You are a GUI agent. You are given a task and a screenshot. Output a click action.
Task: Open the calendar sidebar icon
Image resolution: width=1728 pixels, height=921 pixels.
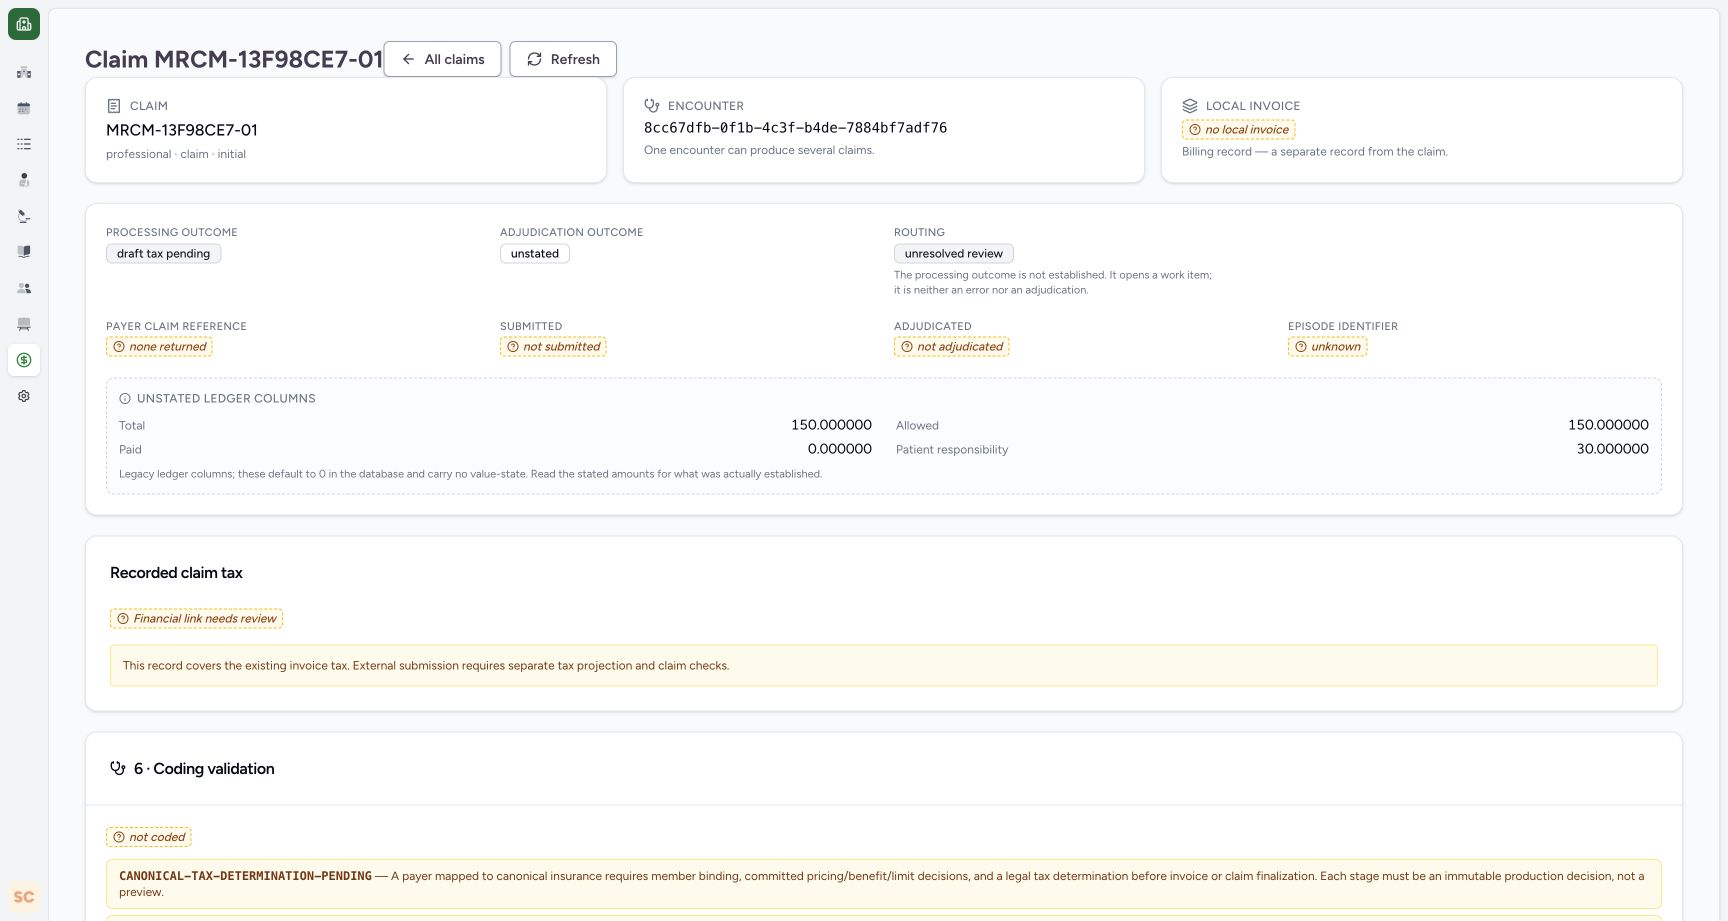[24, 108]
